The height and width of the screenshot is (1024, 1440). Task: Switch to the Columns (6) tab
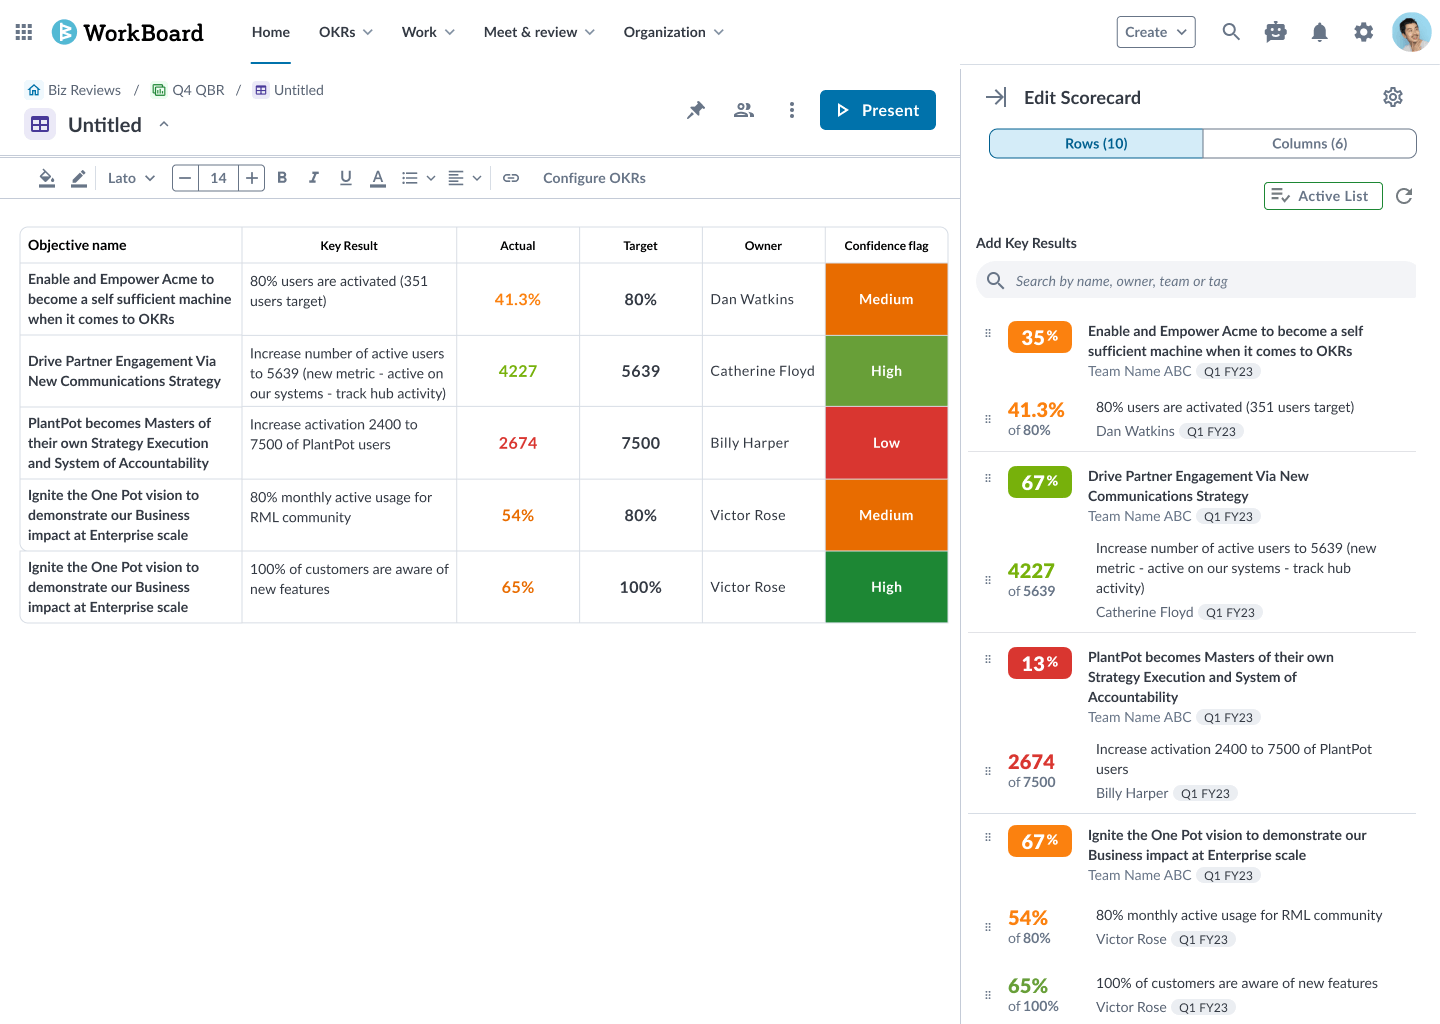[x=1309, y=143]
